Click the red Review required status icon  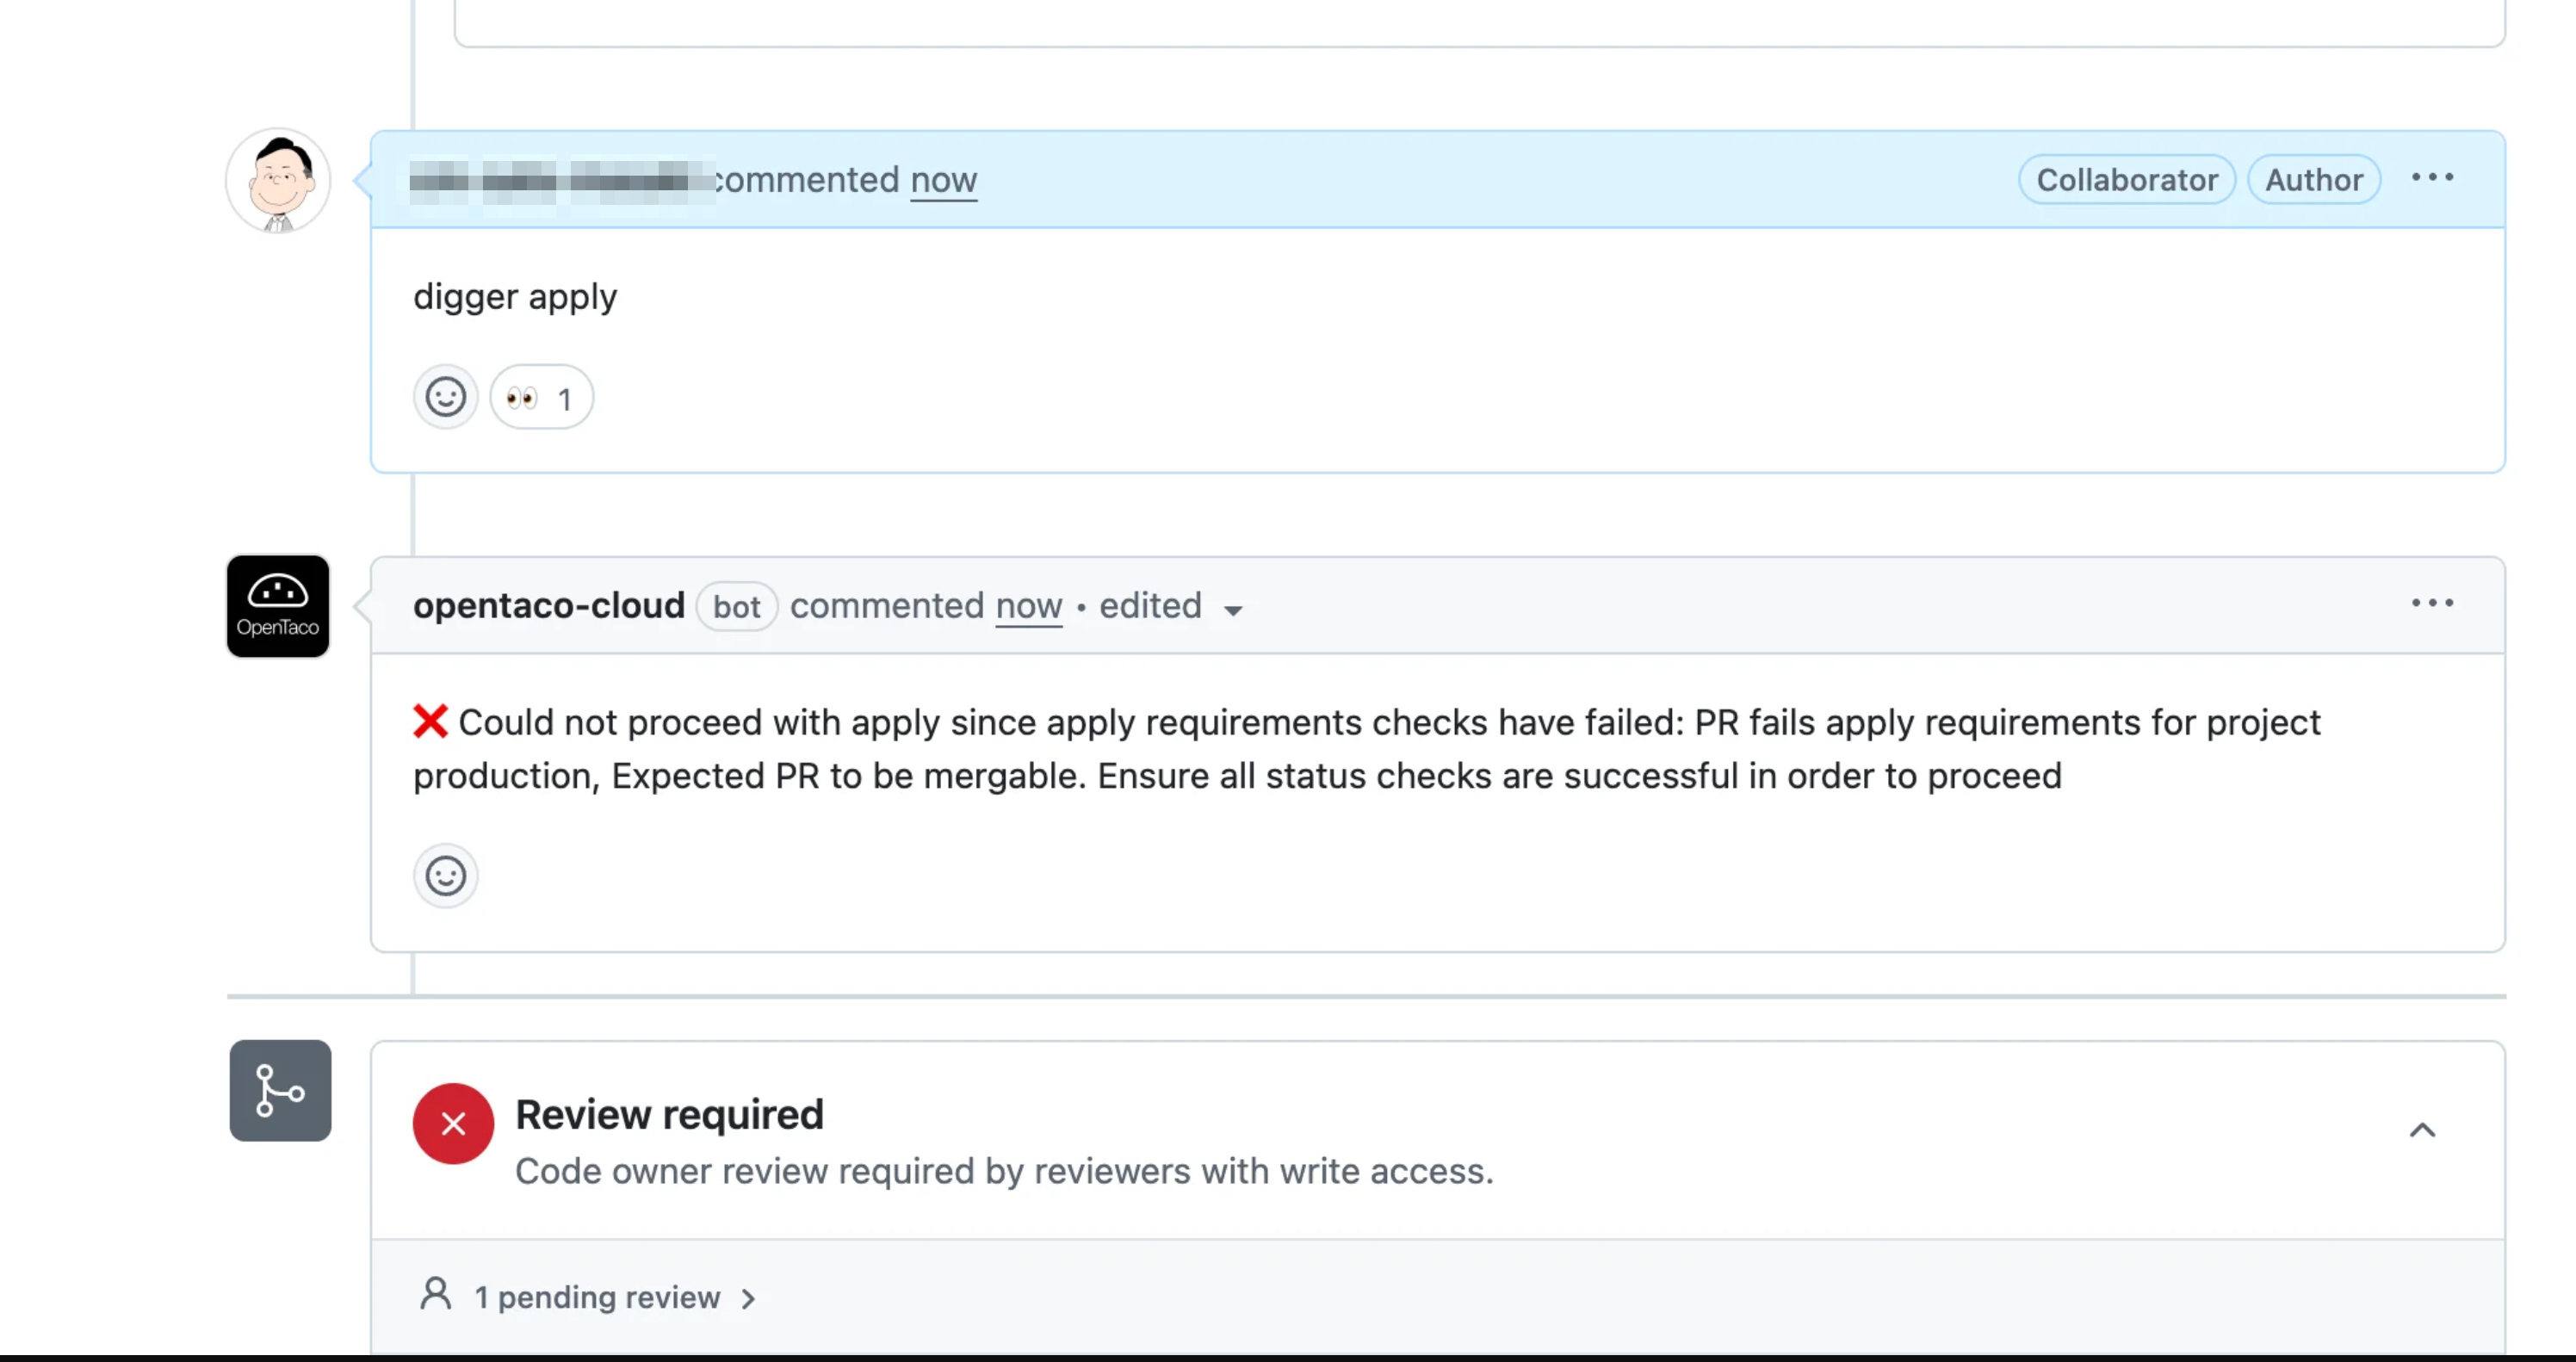(x=453, y=1124)
